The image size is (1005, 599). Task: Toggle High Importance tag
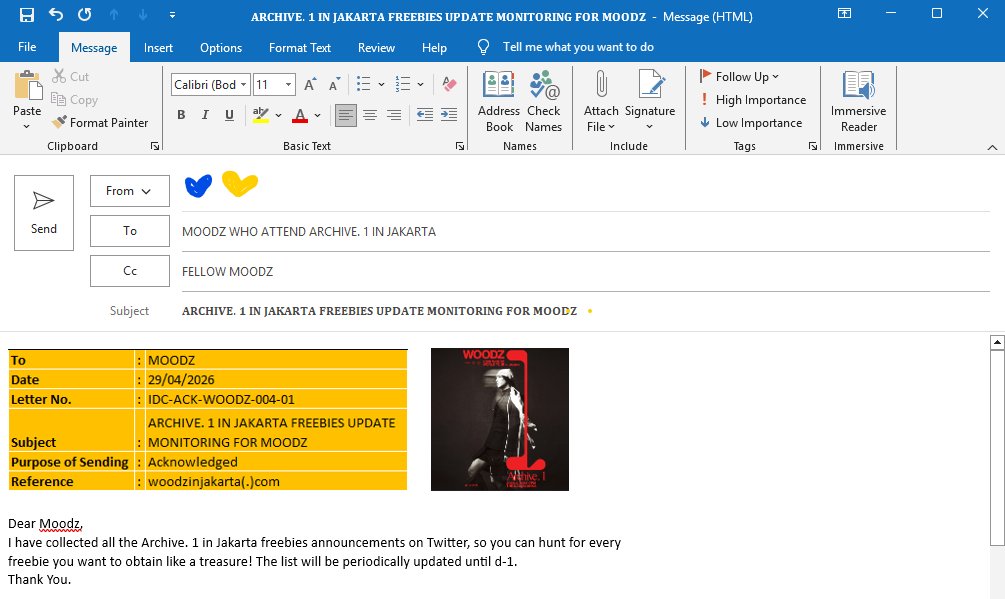[x=752, y=99]
